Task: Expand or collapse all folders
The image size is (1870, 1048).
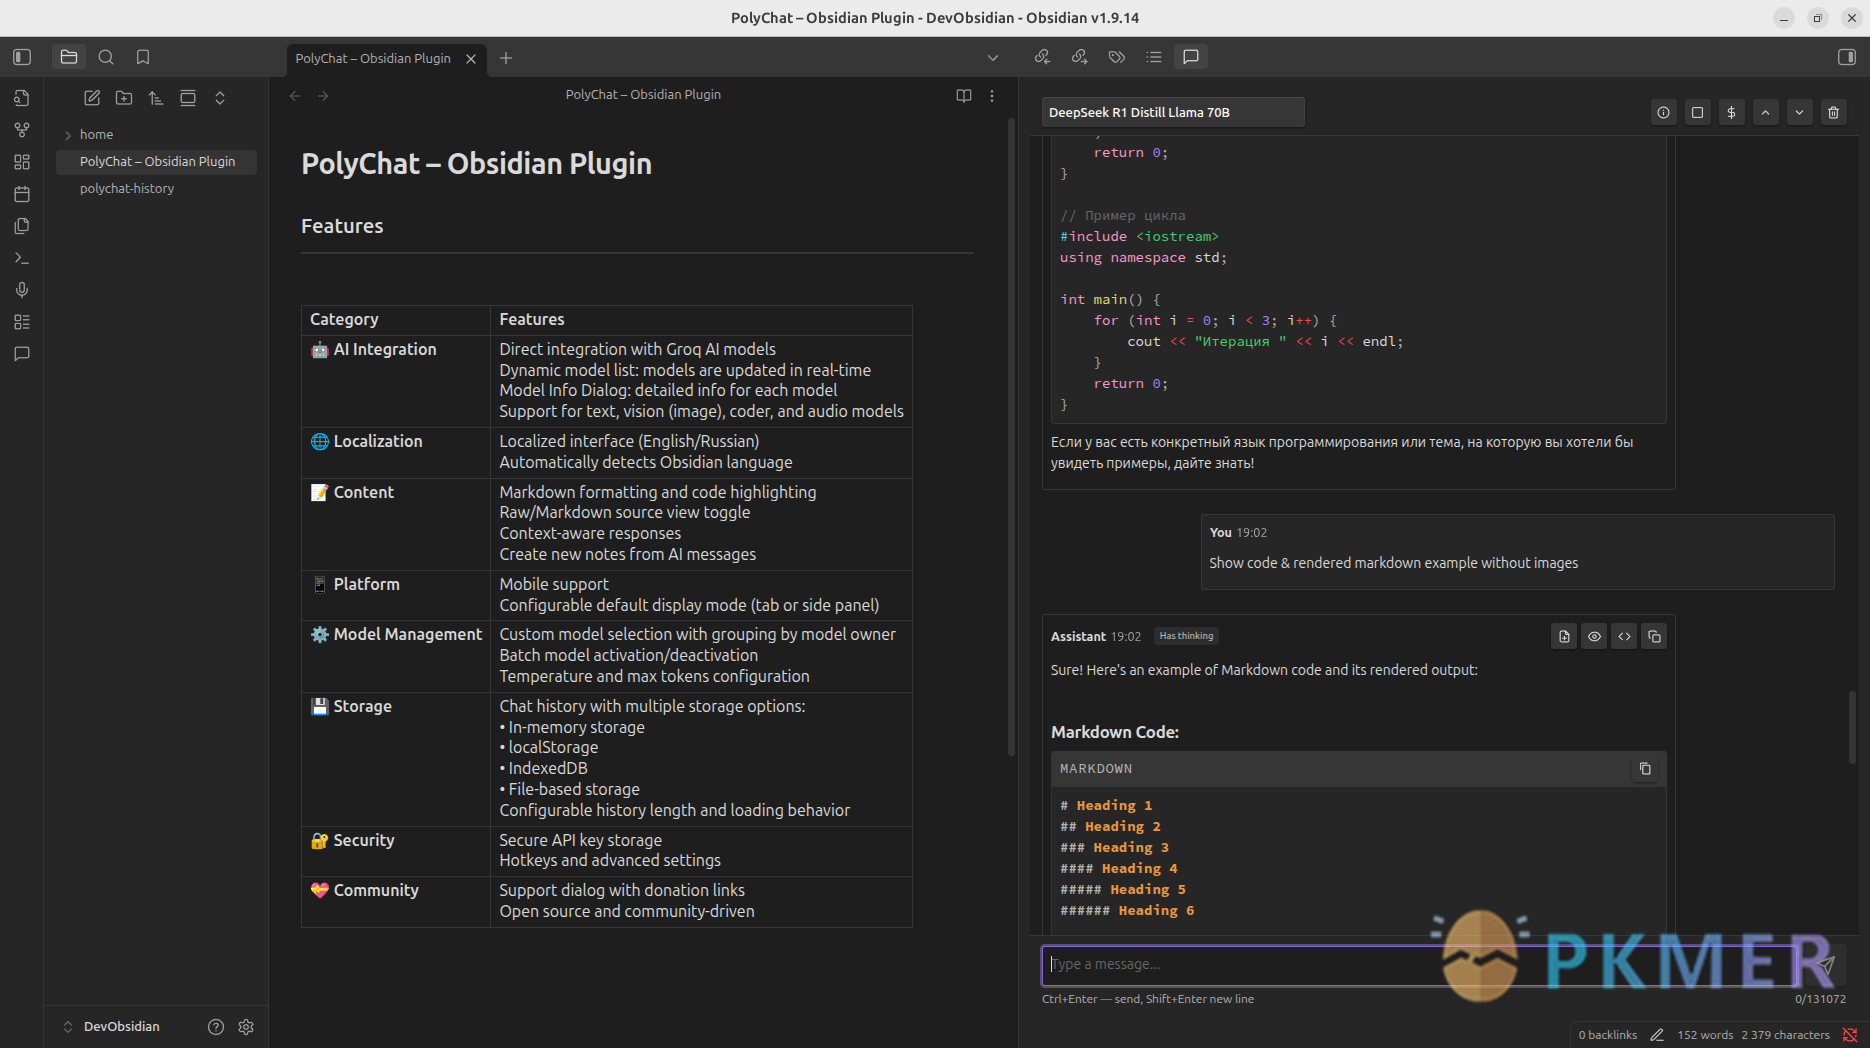Action: tap(220, 98)
